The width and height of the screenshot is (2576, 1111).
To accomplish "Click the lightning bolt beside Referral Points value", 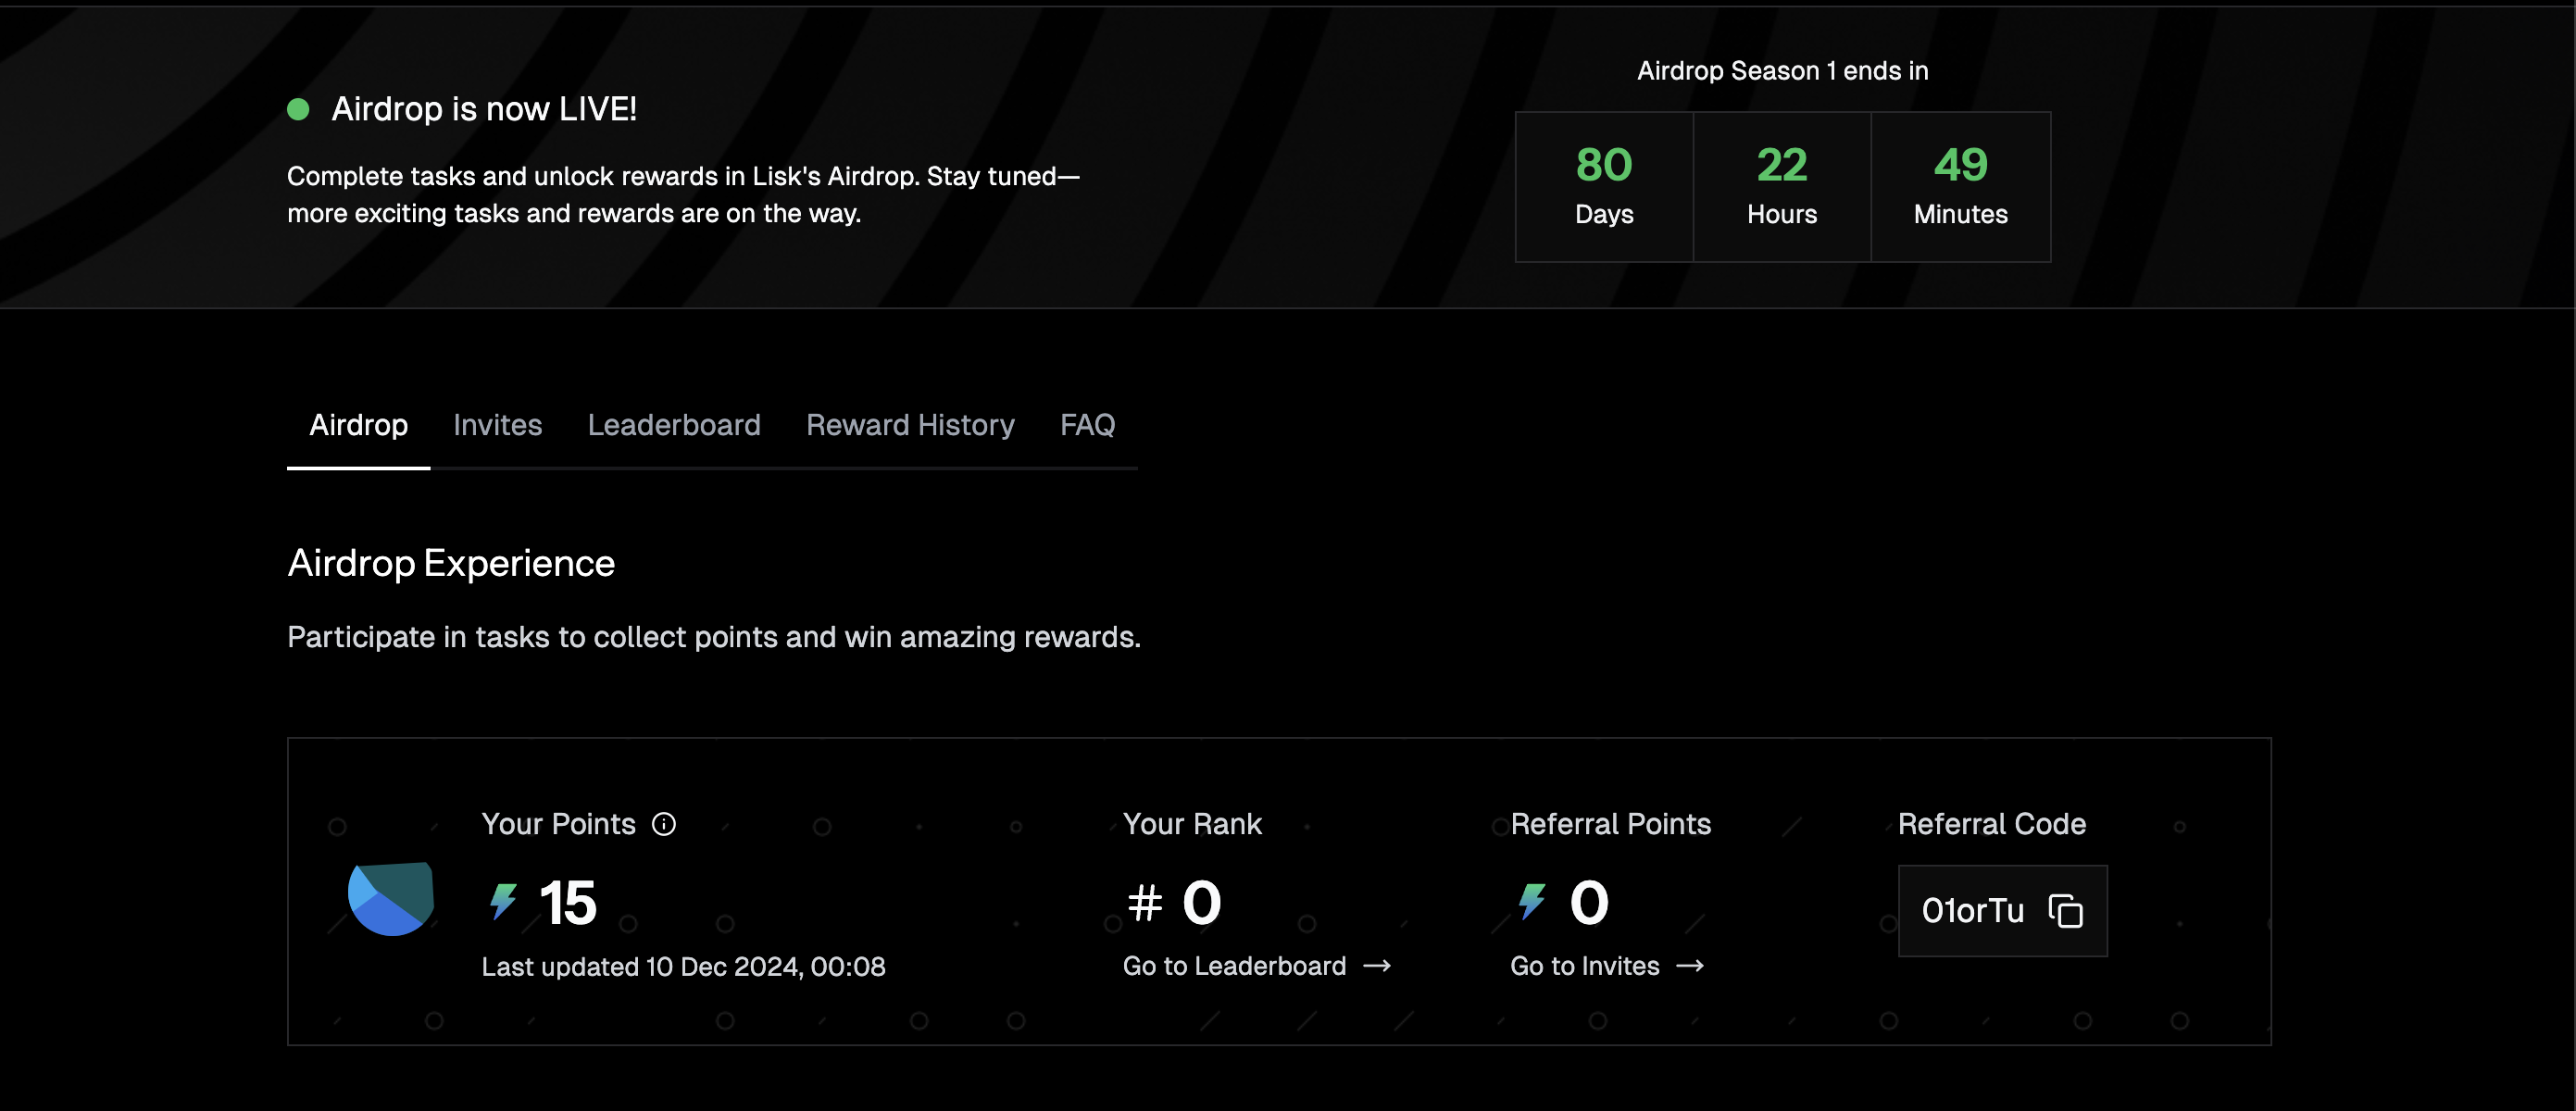I will pyautogui.click(x=1531, y=901).
